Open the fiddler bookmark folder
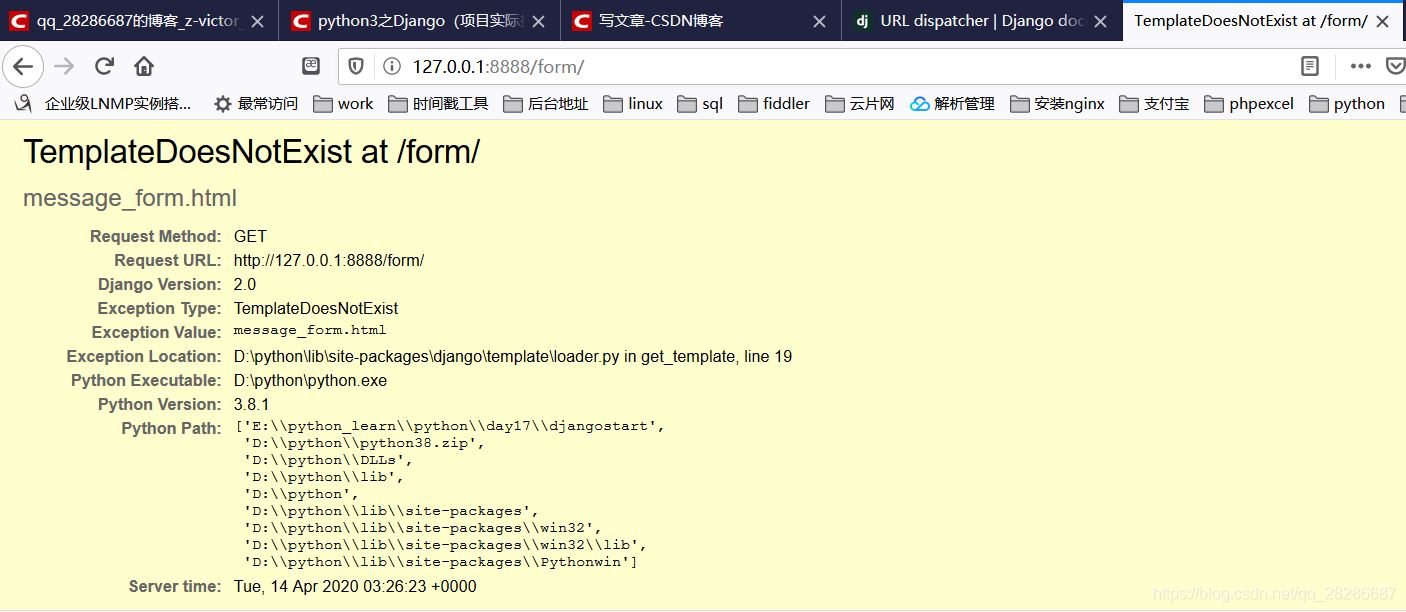1406x612 pixels. tap(774, 103)
